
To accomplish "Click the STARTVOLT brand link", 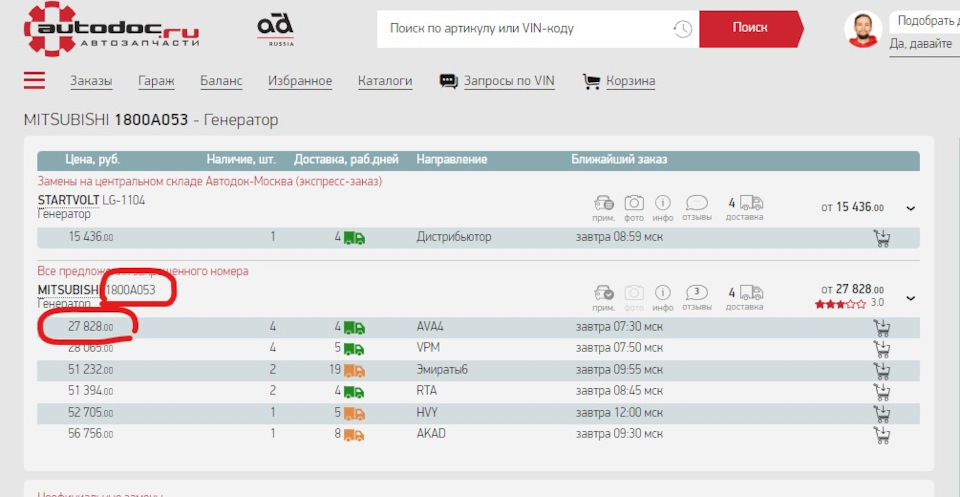I will coord(69,200).
